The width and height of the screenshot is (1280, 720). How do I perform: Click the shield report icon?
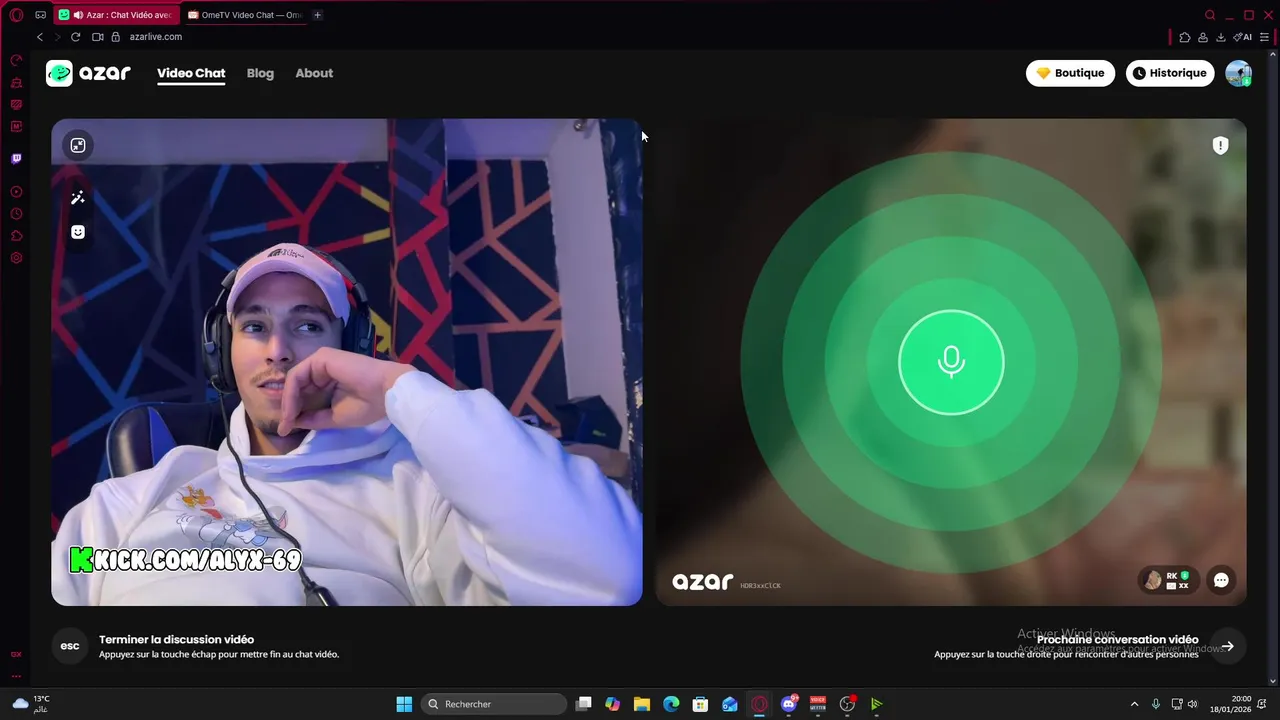coord(1220,146)
